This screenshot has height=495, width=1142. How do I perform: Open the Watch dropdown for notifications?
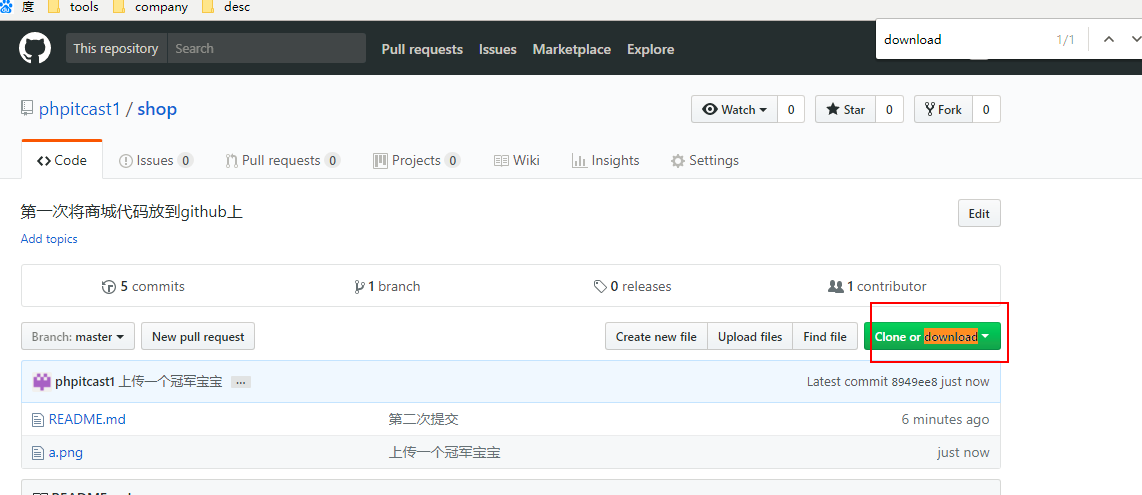point(735,109)
